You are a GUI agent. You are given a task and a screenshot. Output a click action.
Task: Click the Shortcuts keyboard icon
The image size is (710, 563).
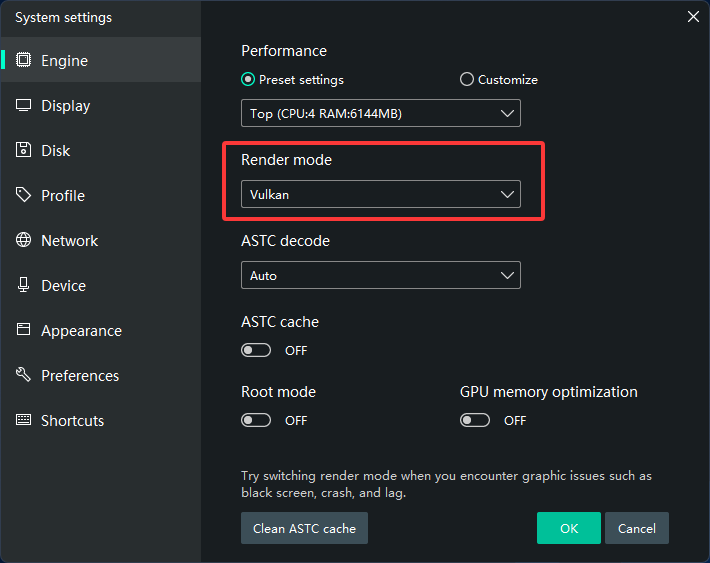coord(24,420)
